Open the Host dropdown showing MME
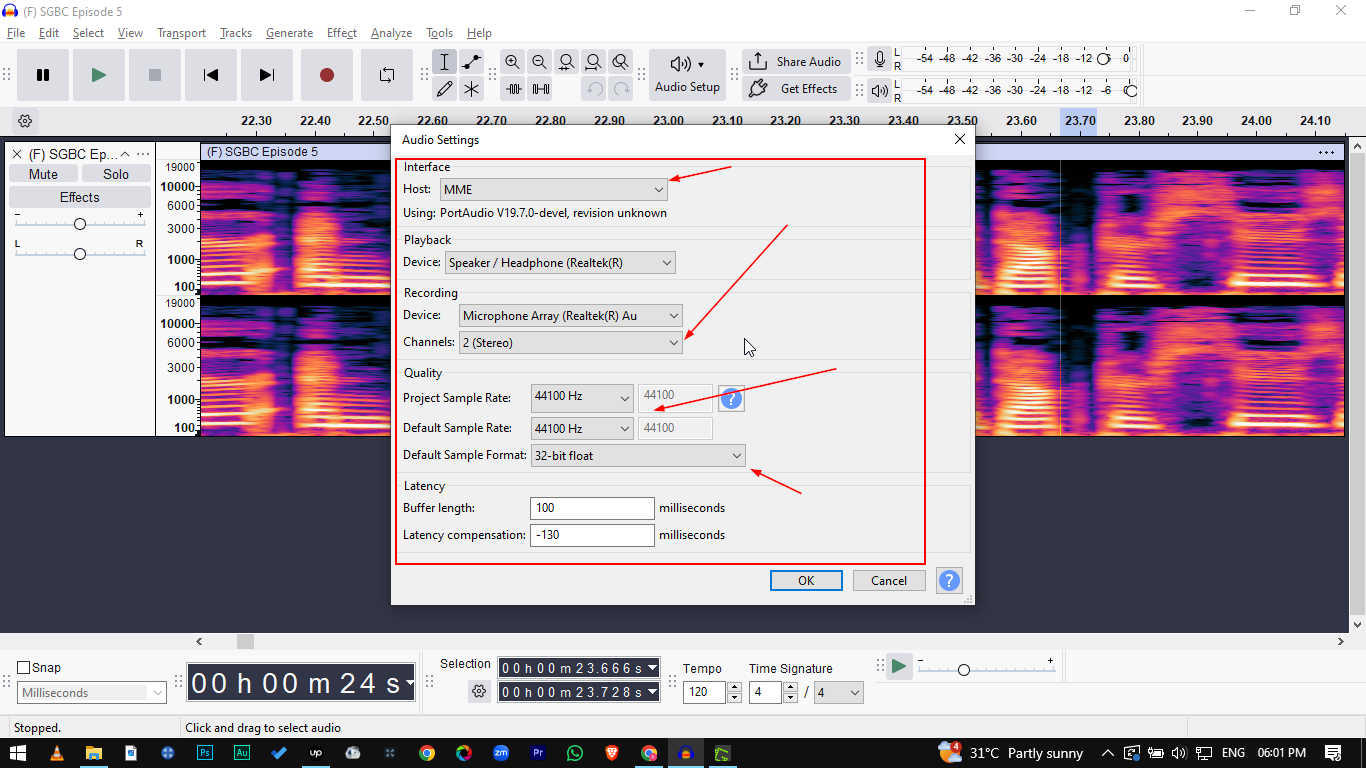Image resolution: width=1366 pixels, height=768 pixels. click(x=554, y=189)
